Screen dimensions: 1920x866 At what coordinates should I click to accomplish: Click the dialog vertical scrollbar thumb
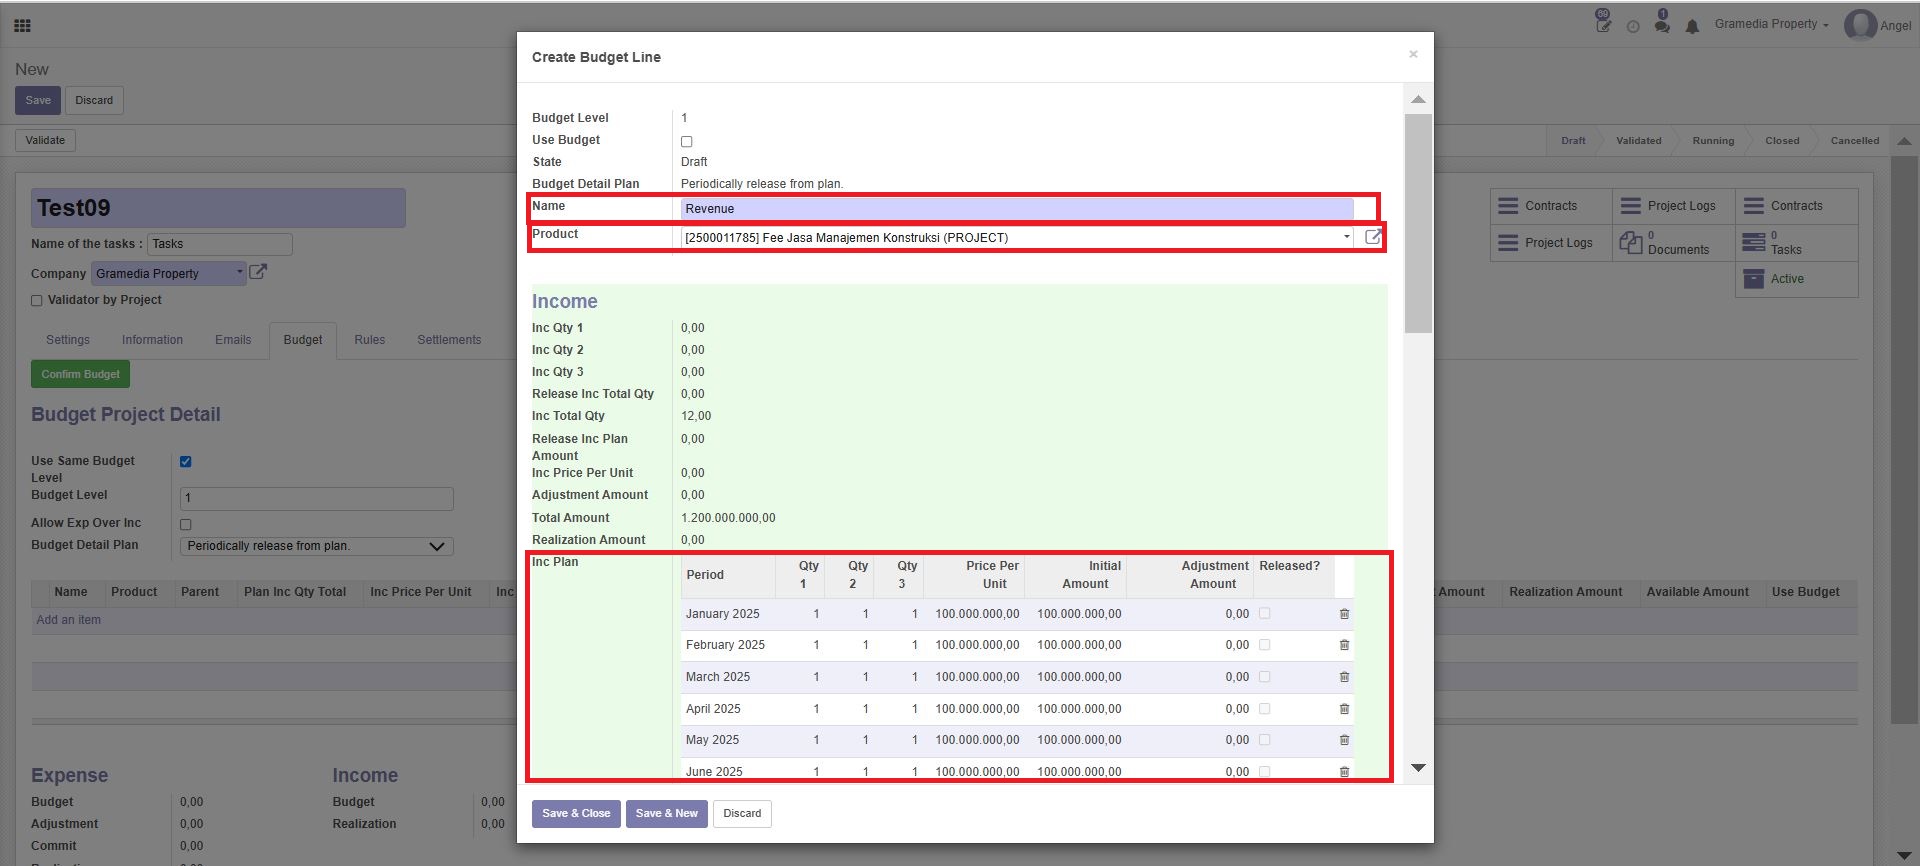(1418, 223)
